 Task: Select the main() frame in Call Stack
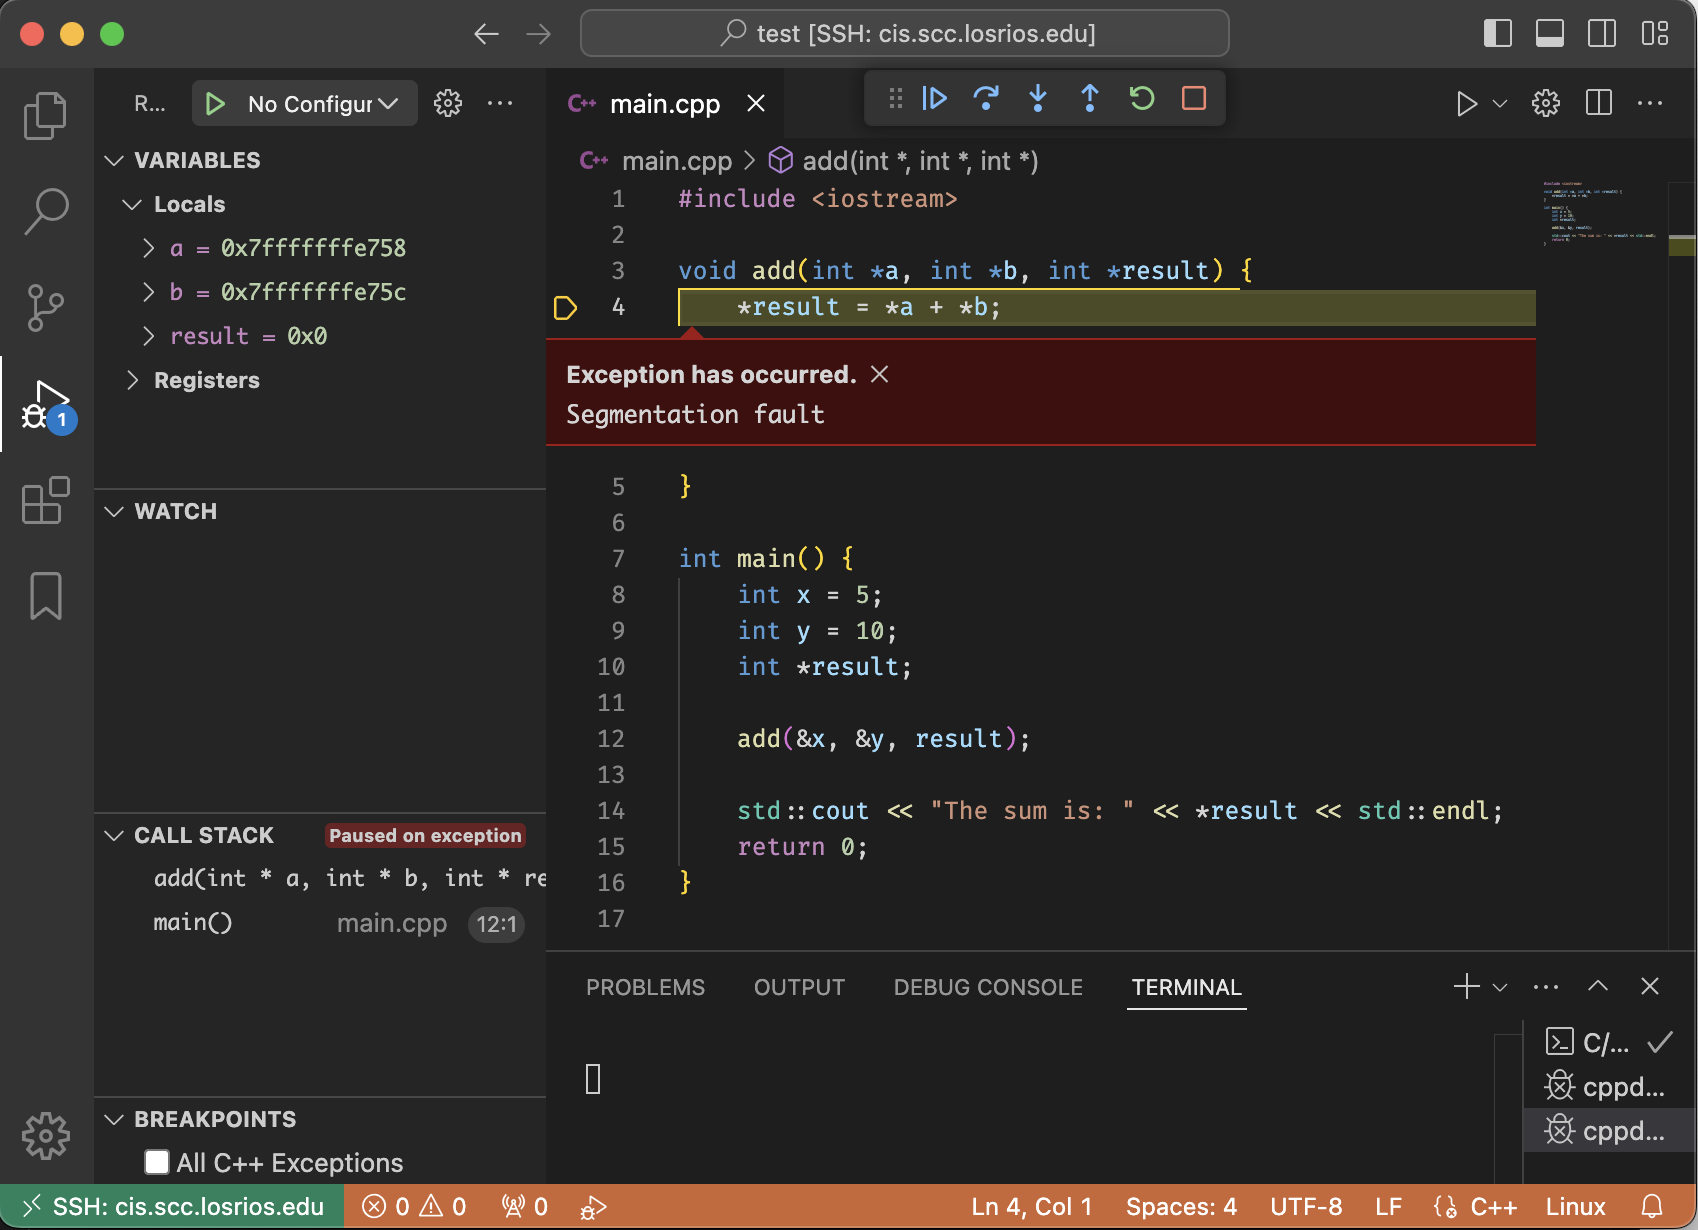(193, 923)
